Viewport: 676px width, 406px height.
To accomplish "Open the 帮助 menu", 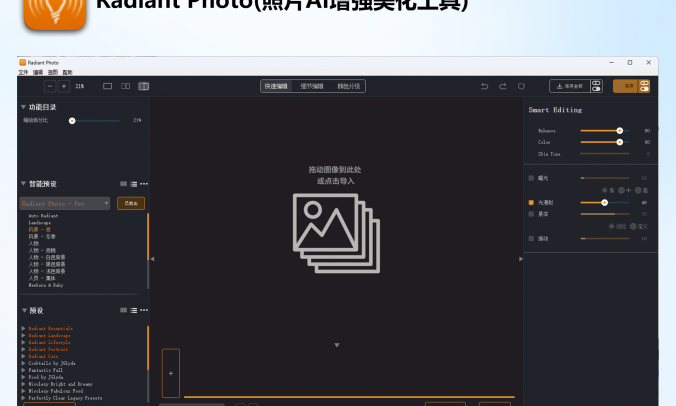I will coord(67,72).
